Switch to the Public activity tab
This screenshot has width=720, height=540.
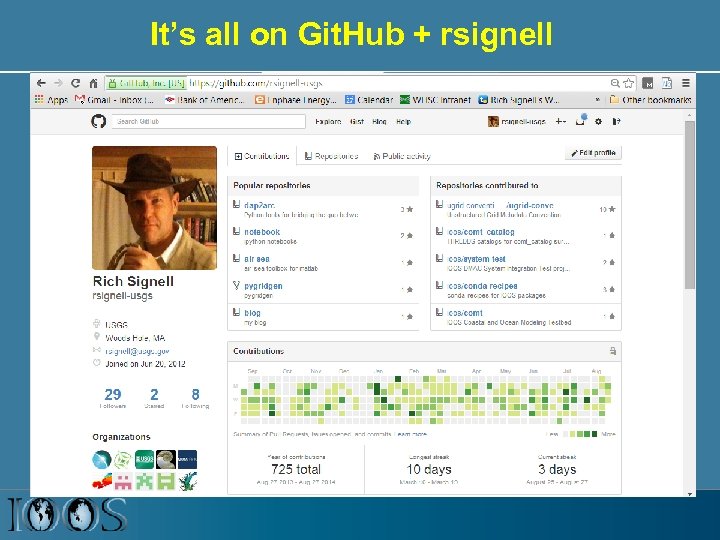point(402,156)
